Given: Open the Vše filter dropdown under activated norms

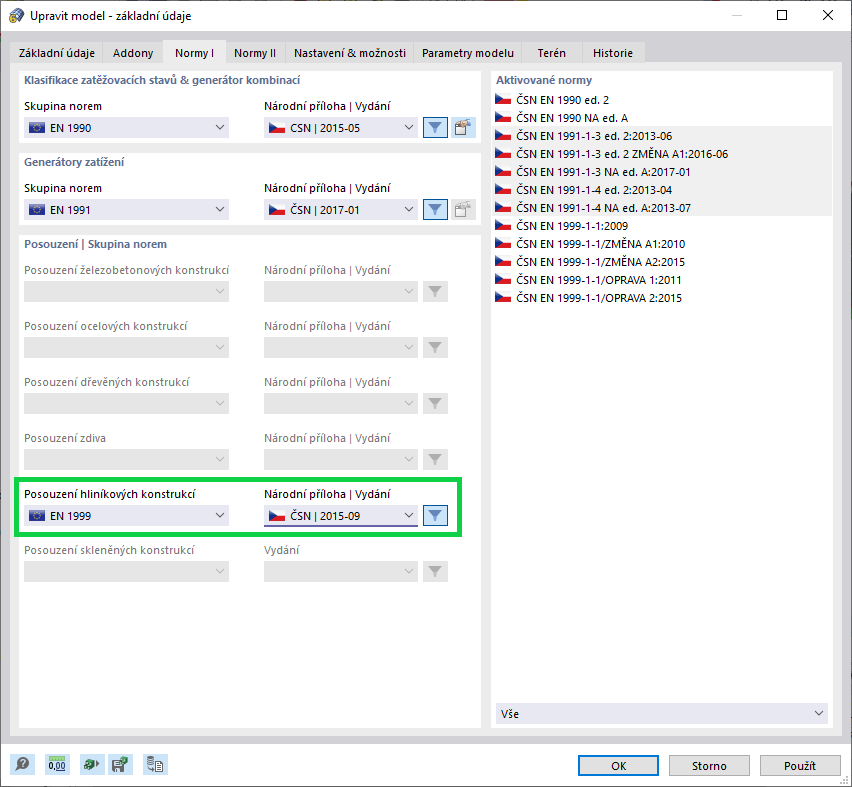Looking at the screenshot, I should pos(661,714).
